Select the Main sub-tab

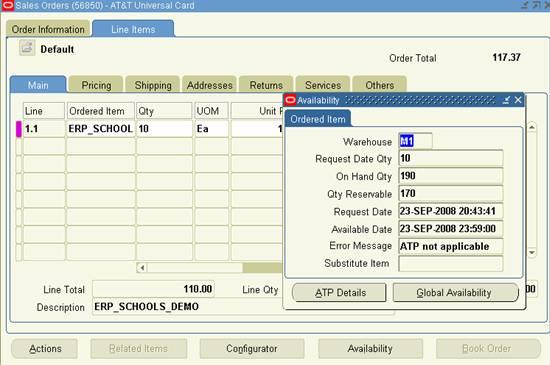[x=38, y=85]
